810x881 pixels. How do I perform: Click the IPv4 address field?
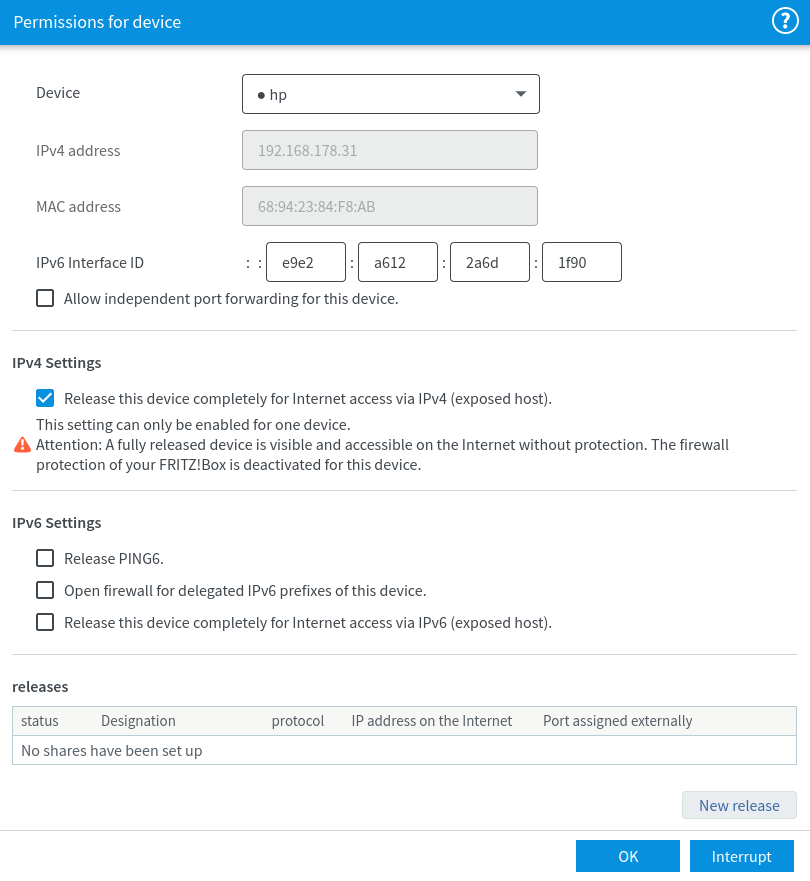coord(390,151)
